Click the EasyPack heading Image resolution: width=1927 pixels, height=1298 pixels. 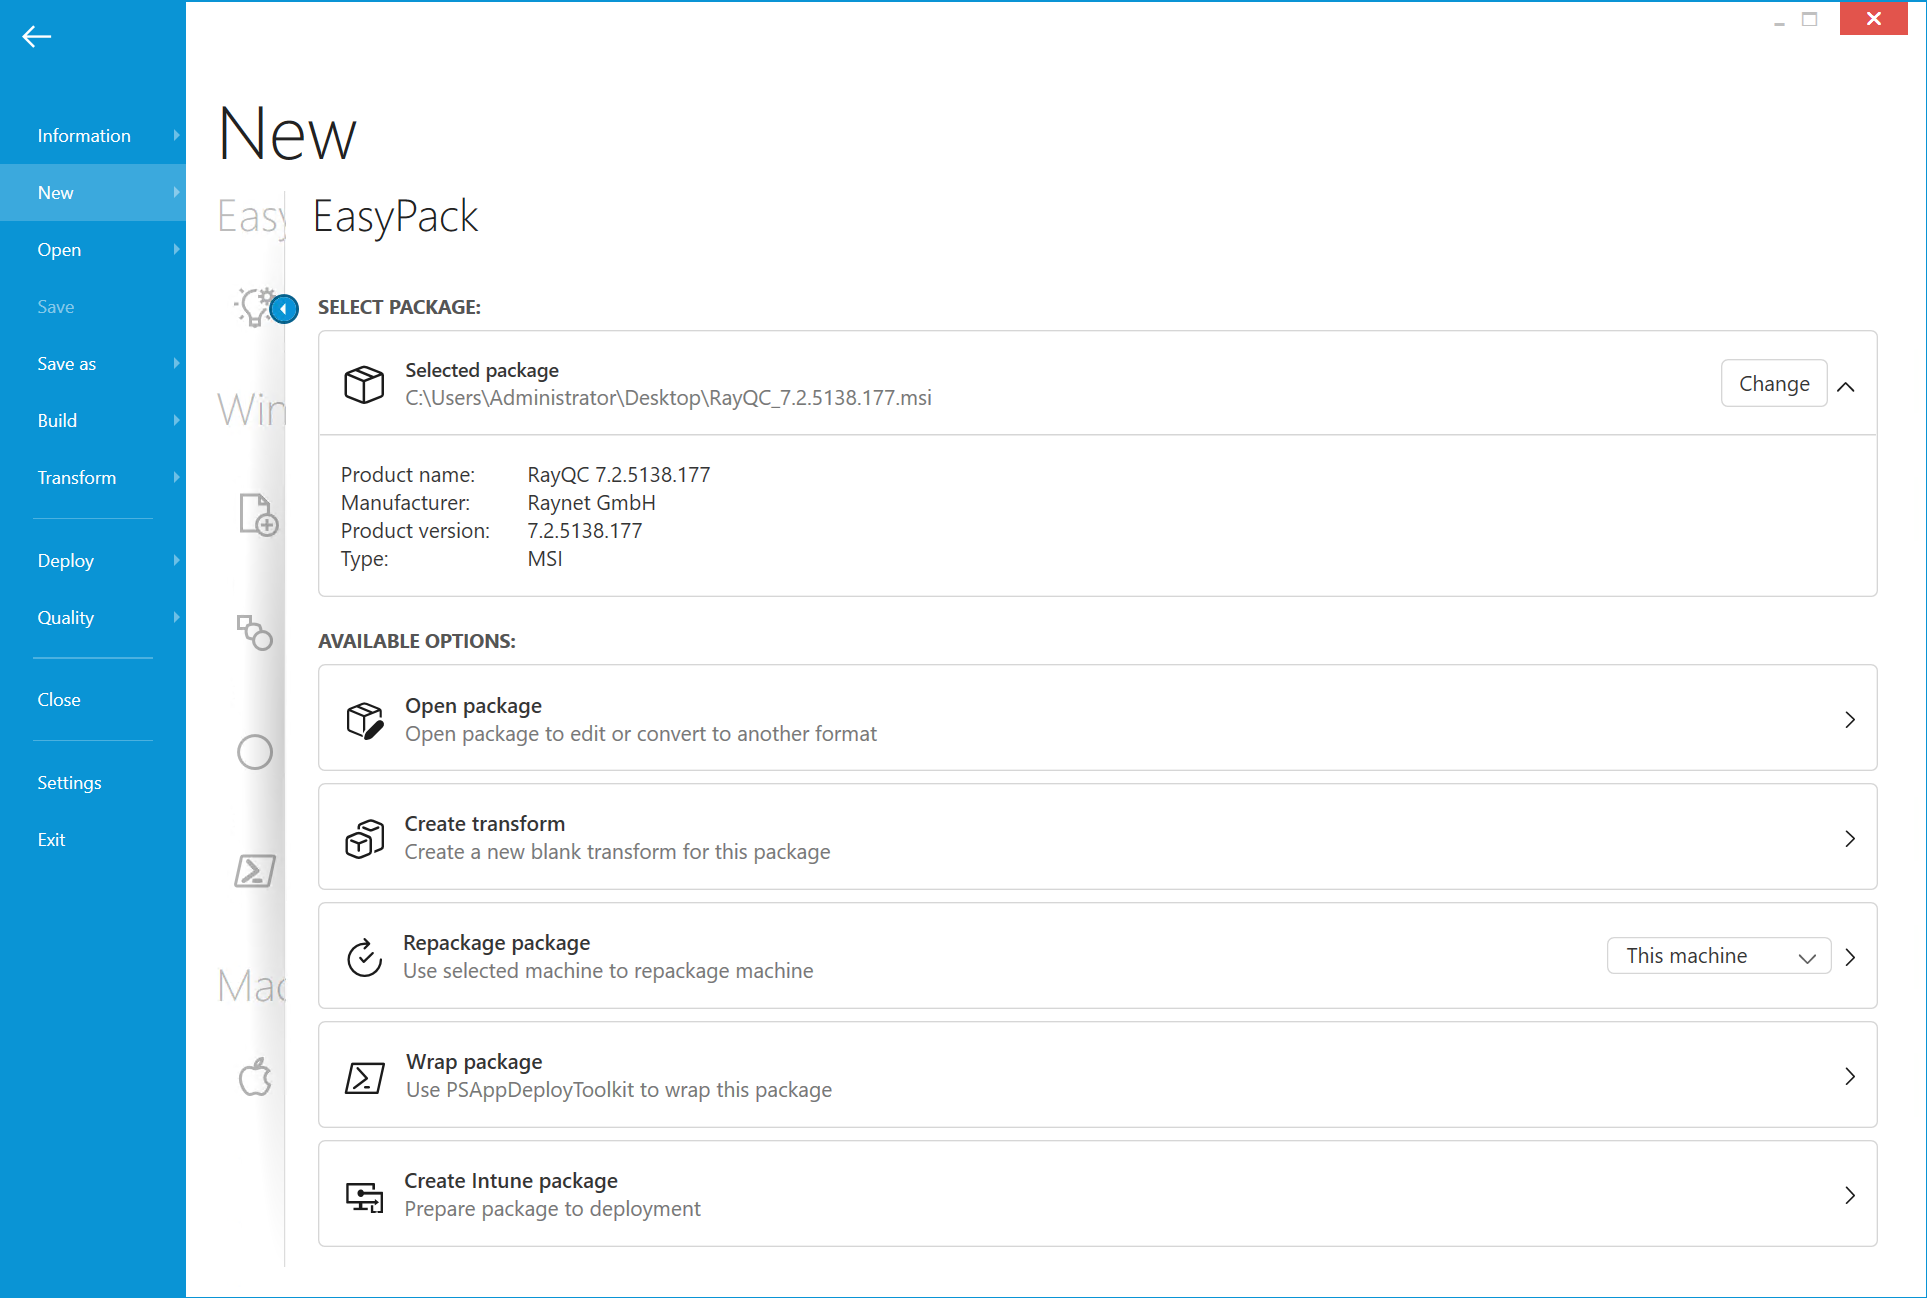tap(396, 217)
